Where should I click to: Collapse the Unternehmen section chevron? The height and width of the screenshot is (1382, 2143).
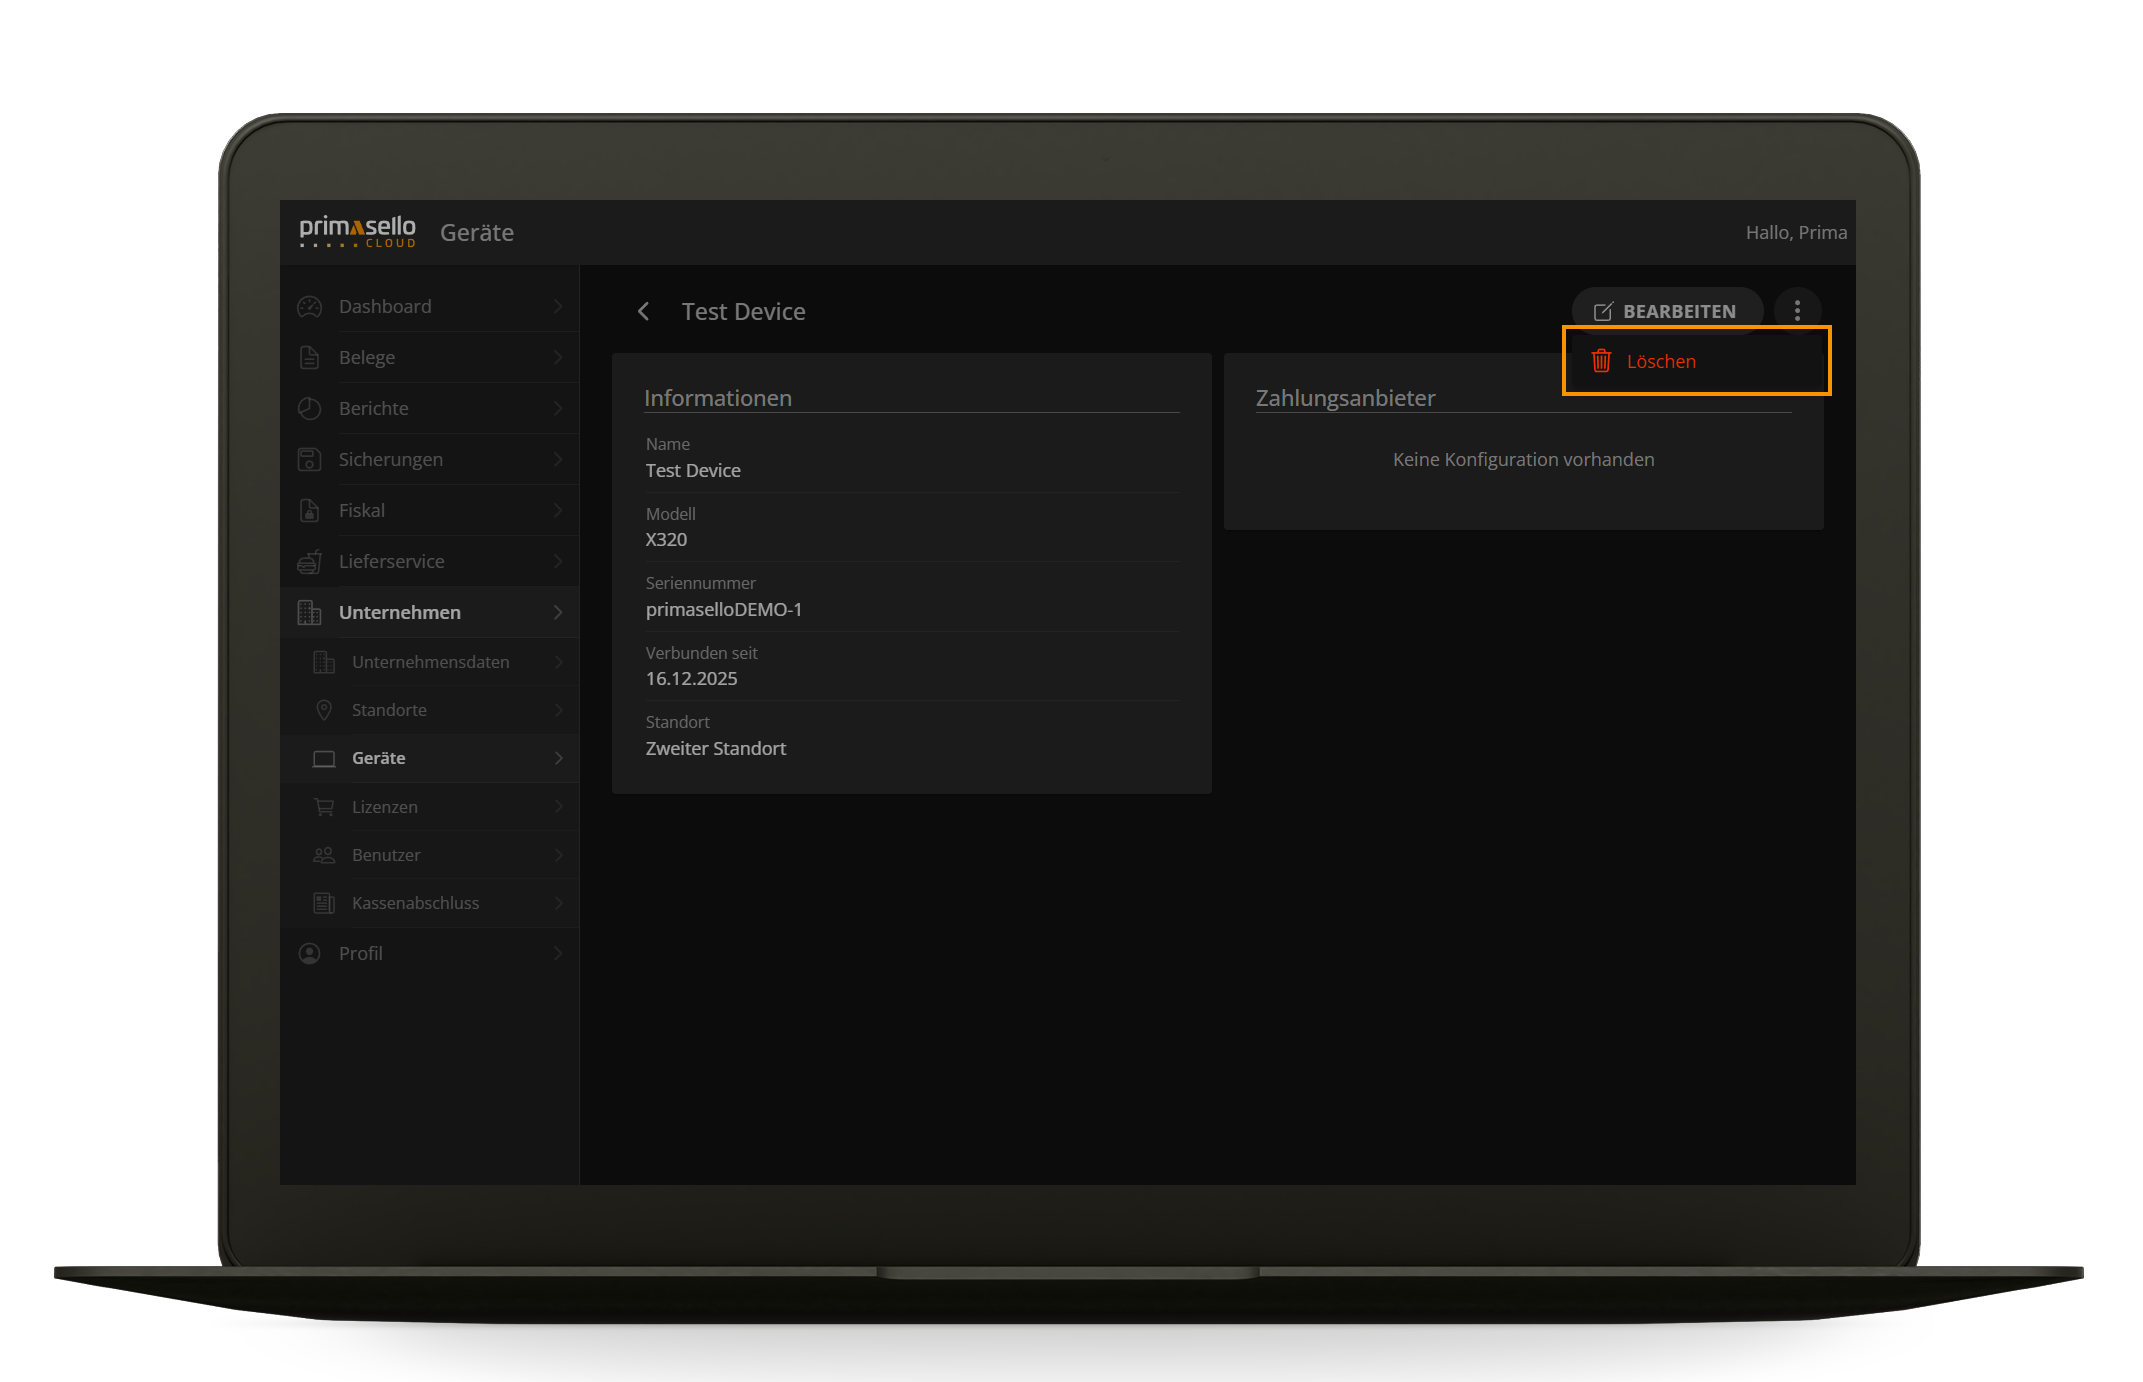tap(558, 613)
